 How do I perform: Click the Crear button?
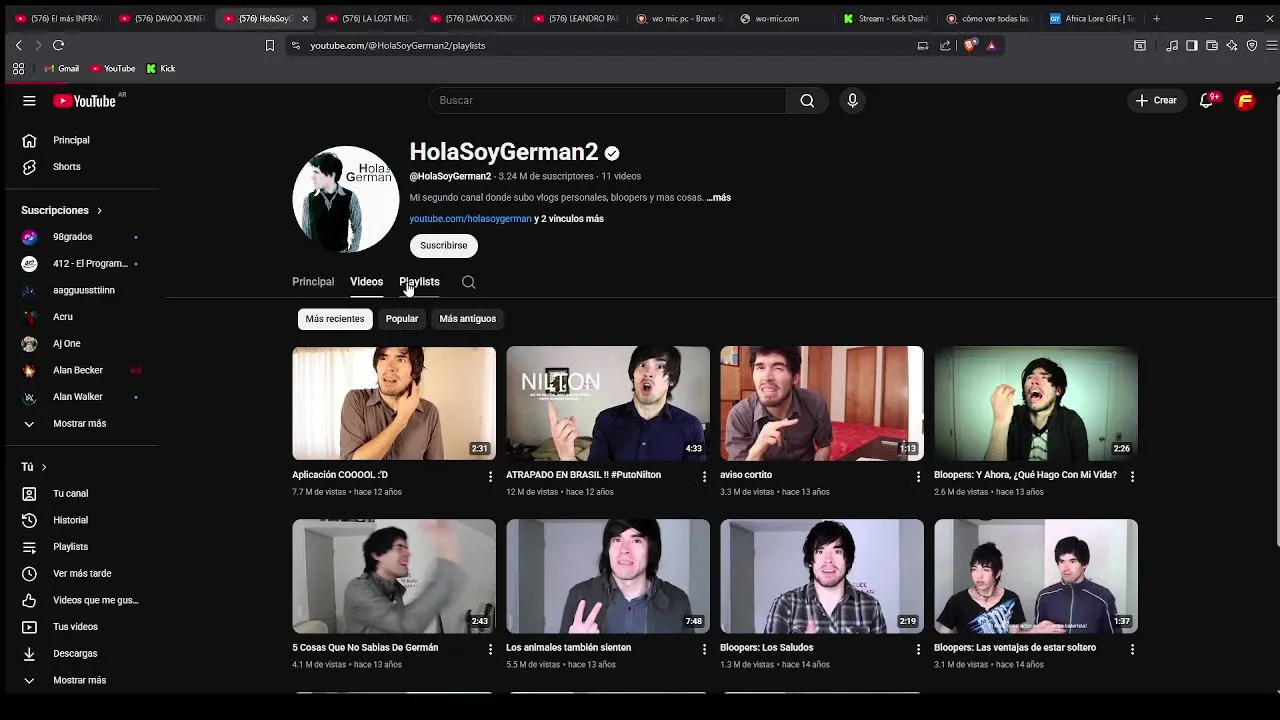[x=1156, y=100]
